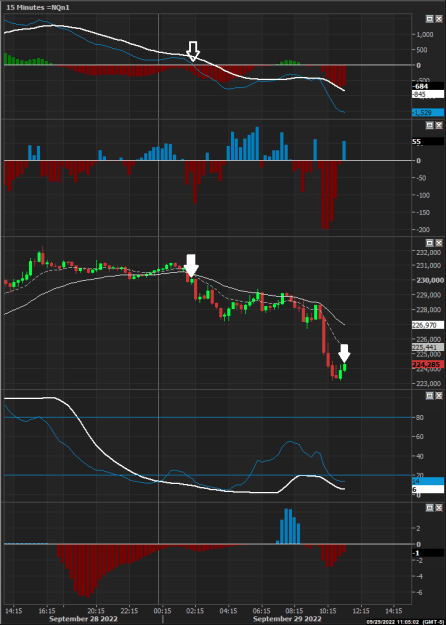The image size is (446, 625).
Task: Close the stochastic oscillator pane
Action: point(438,395)
